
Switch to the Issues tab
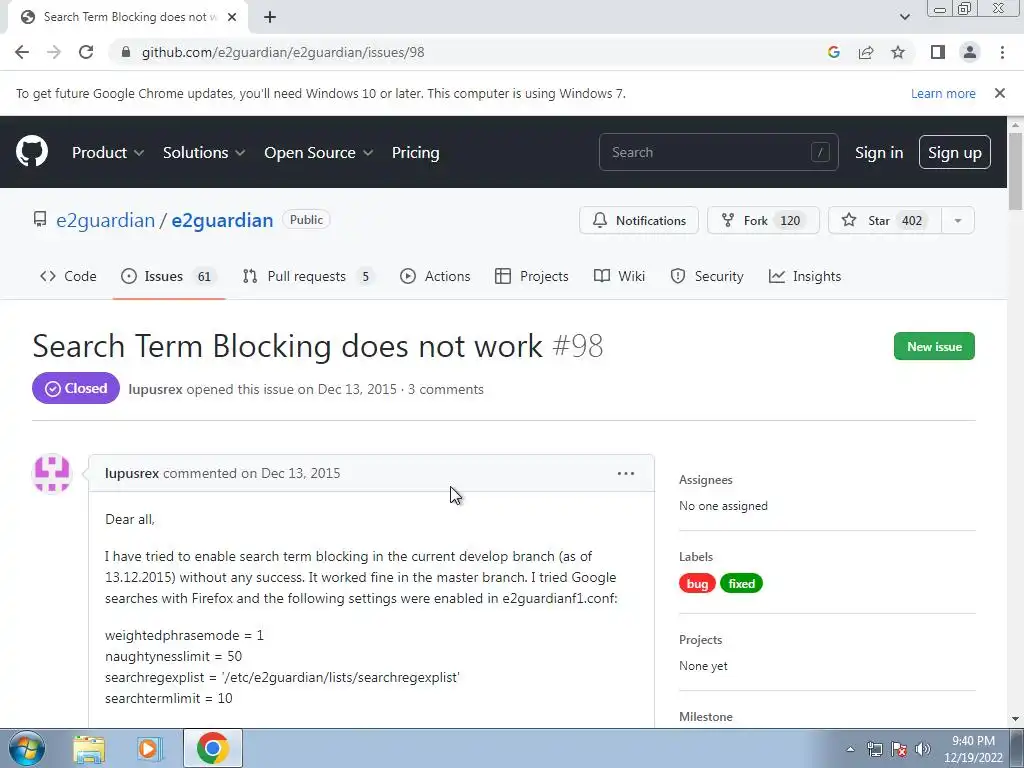tap(168, 276)
